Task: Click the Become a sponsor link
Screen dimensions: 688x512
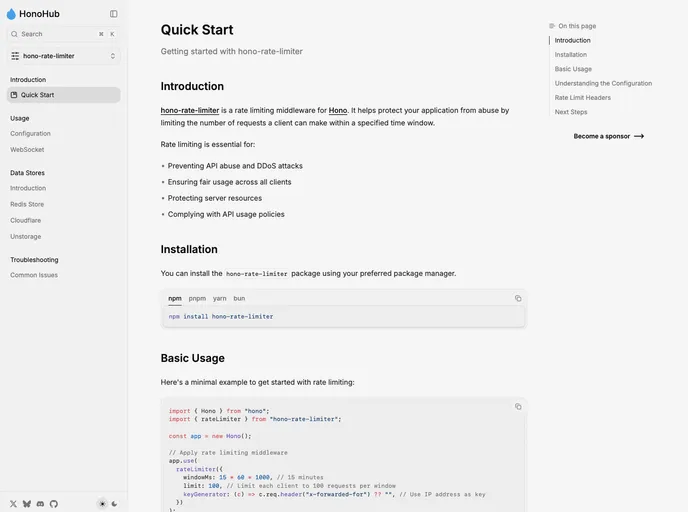Action: coord(608,136)
